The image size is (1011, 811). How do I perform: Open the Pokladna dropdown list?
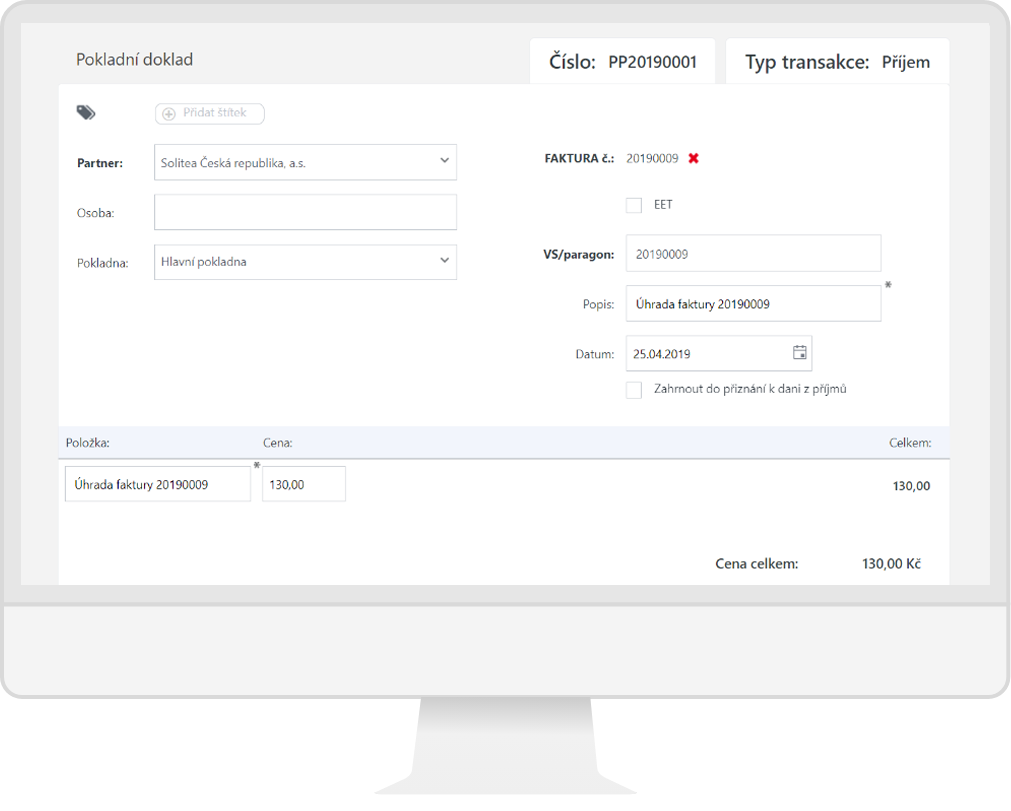(444, 262)
